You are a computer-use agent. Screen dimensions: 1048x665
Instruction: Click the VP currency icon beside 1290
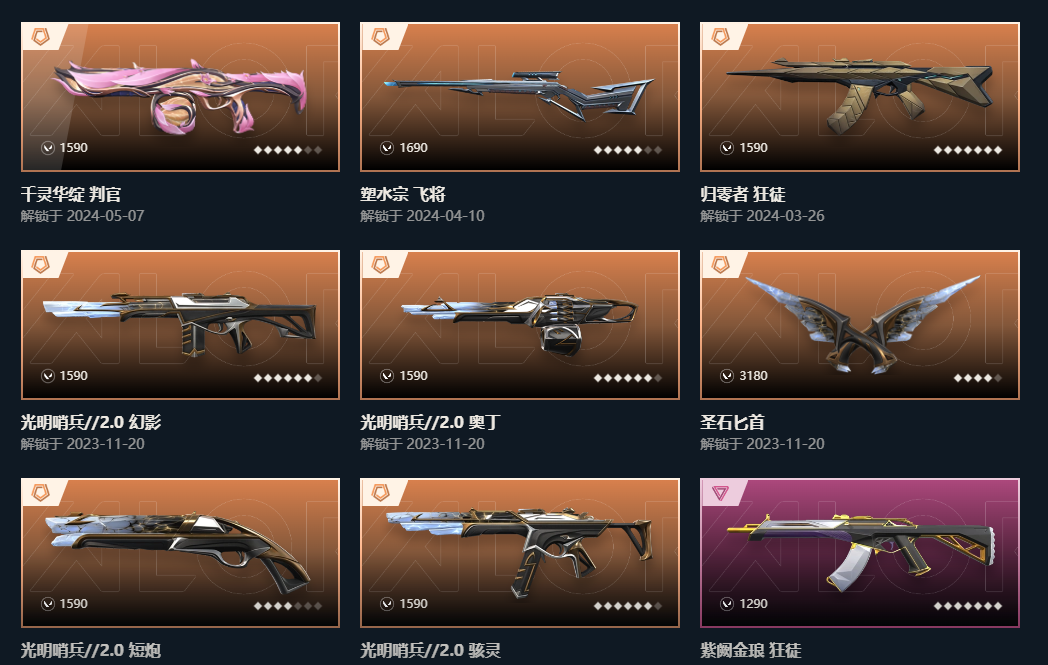[x=727, y=604]
